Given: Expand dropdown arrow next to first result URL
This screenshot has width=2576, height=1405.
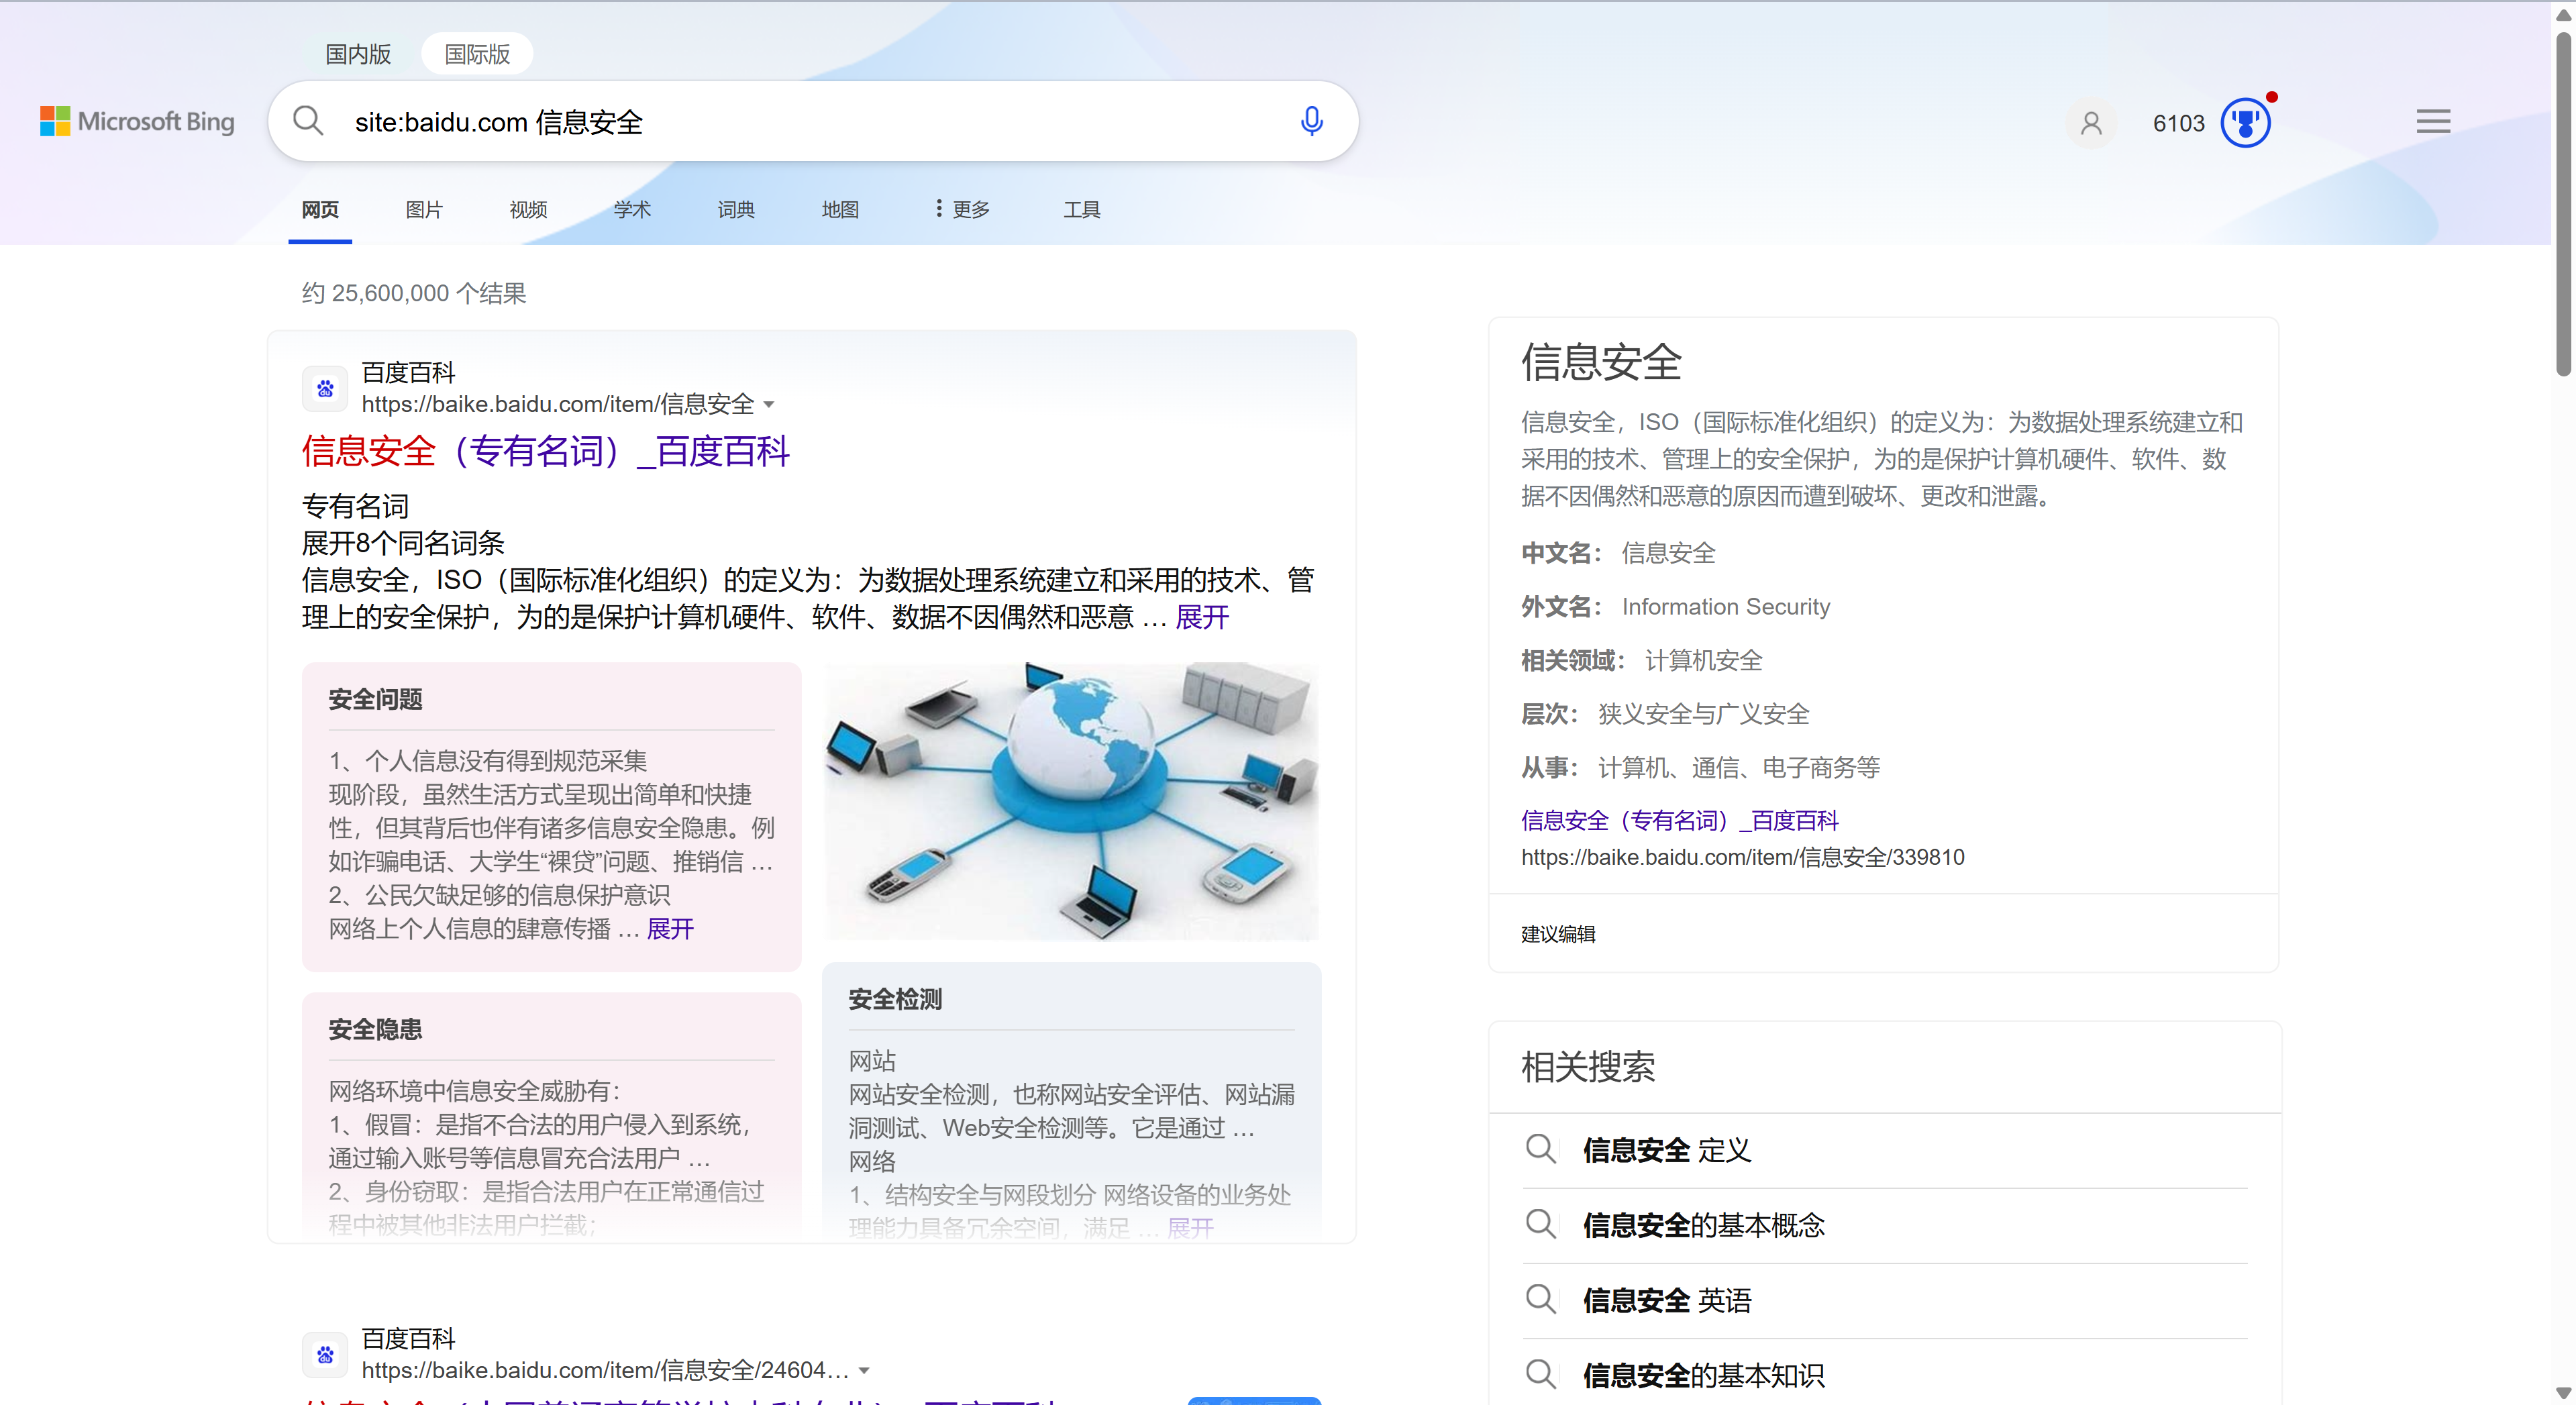Looking at the screenshot, I should pyautogui.click(x=769, y=405).
